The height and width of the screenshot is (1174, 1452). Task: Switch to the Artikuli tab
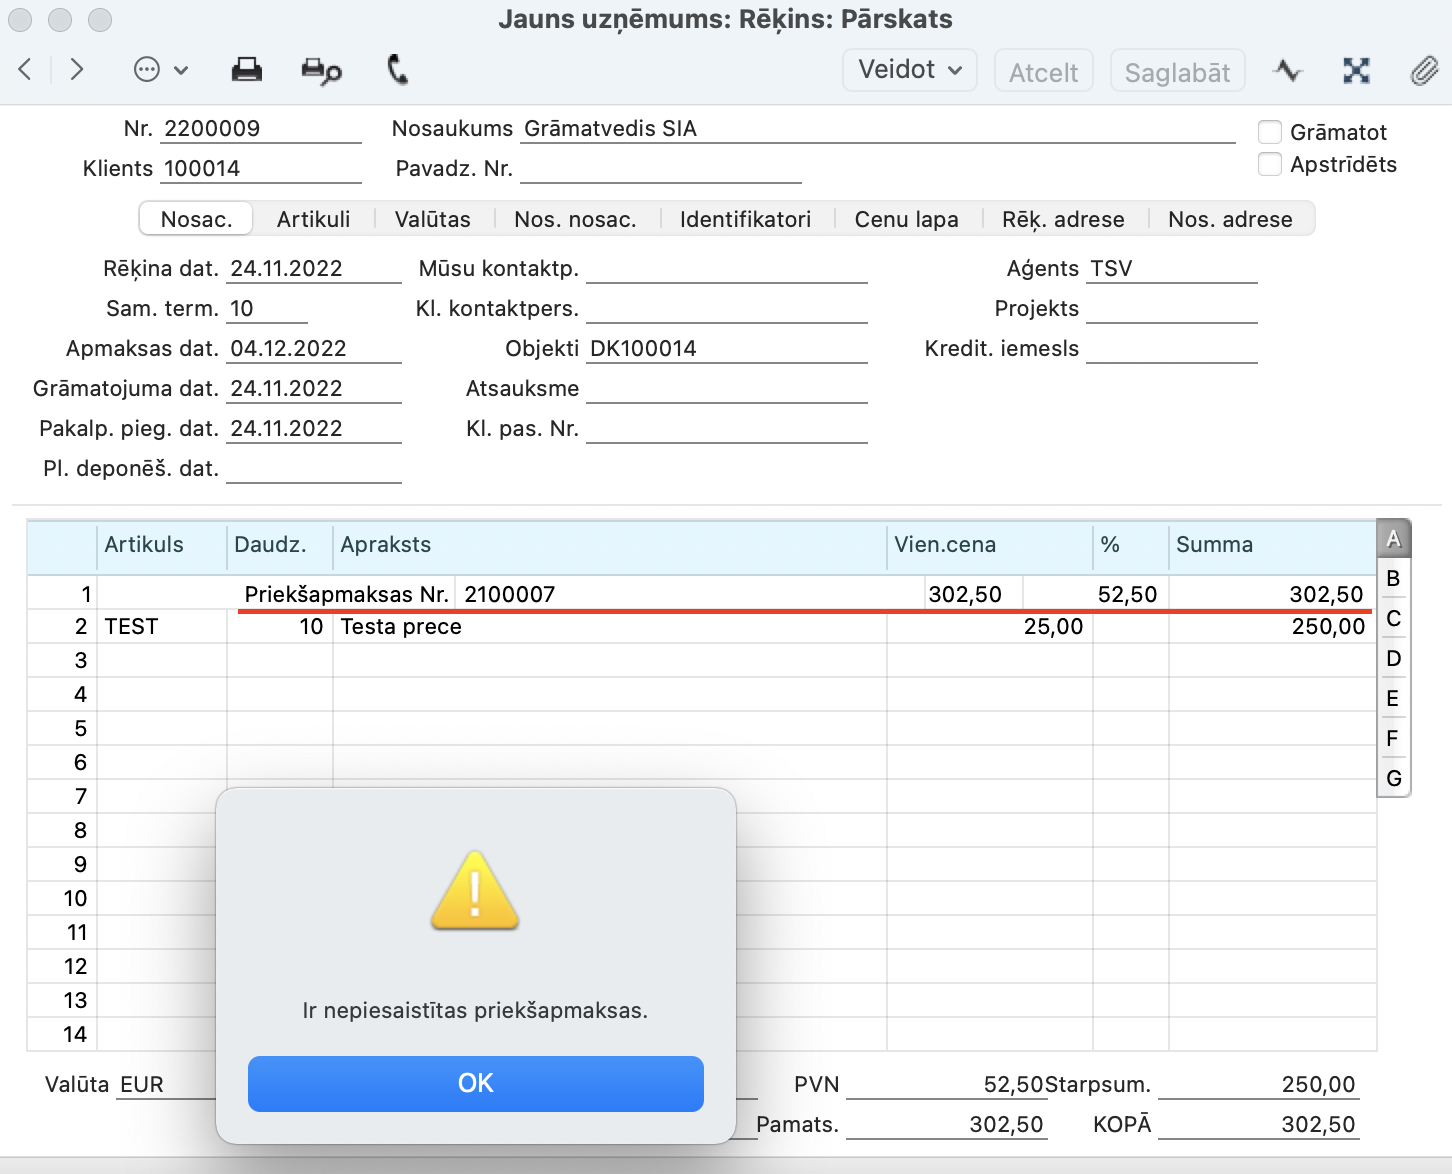[x=313, y=219]
